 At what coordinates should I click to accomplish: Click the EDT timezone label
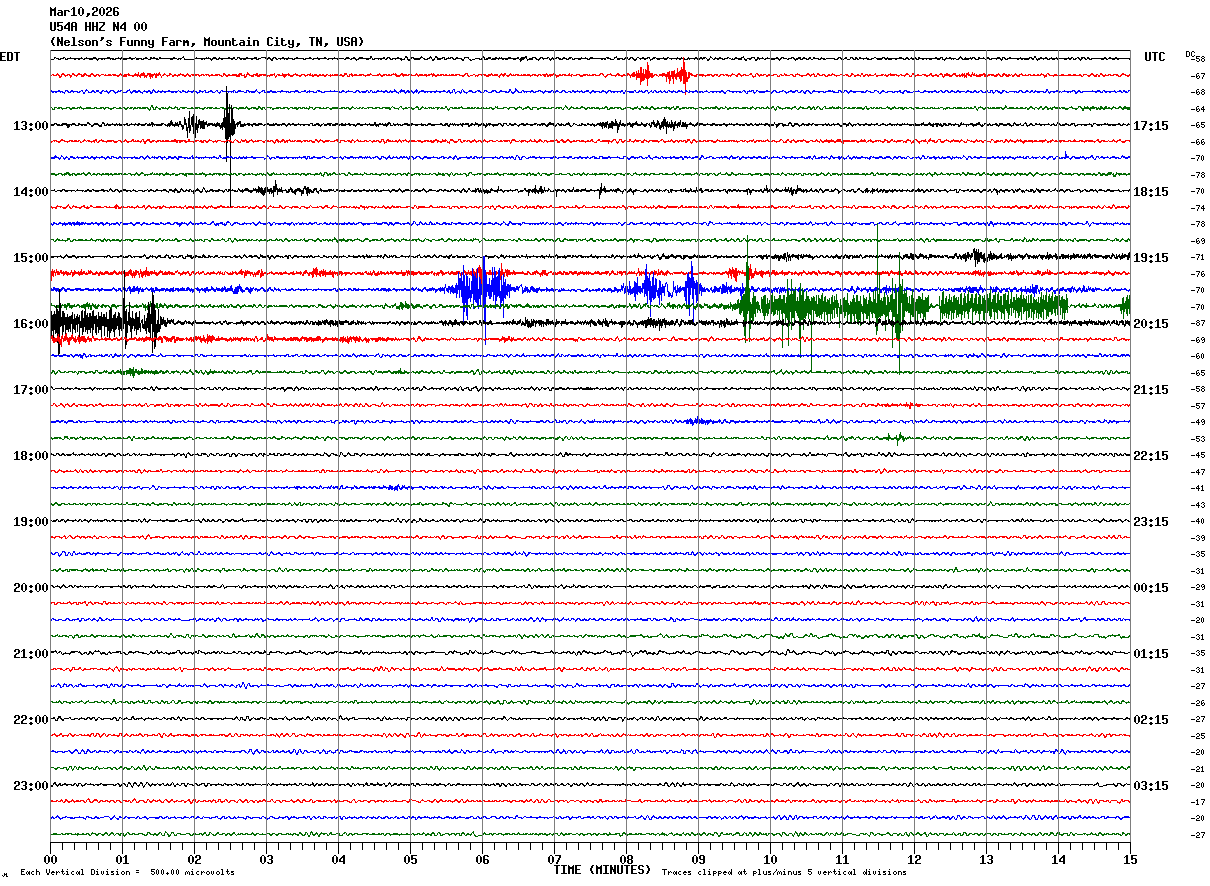[10, 57]
